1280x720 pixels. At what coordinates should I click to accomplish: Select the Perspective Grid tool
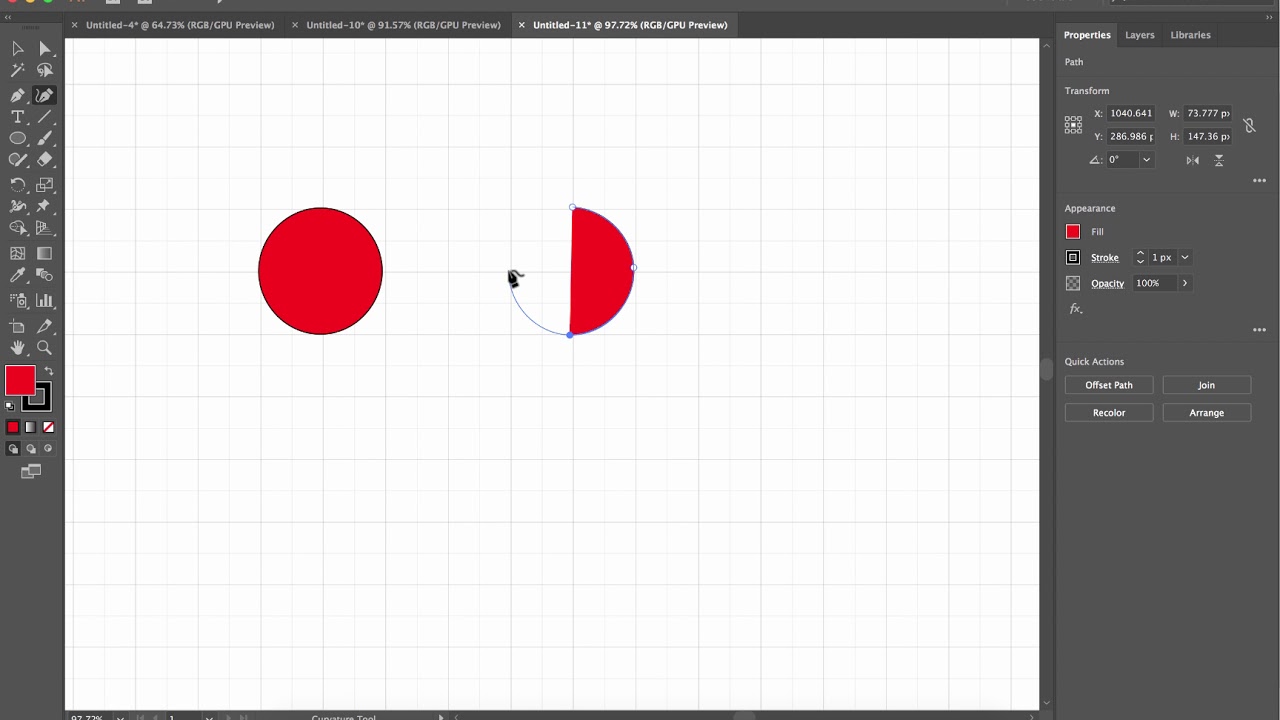(x=45, y=228)
